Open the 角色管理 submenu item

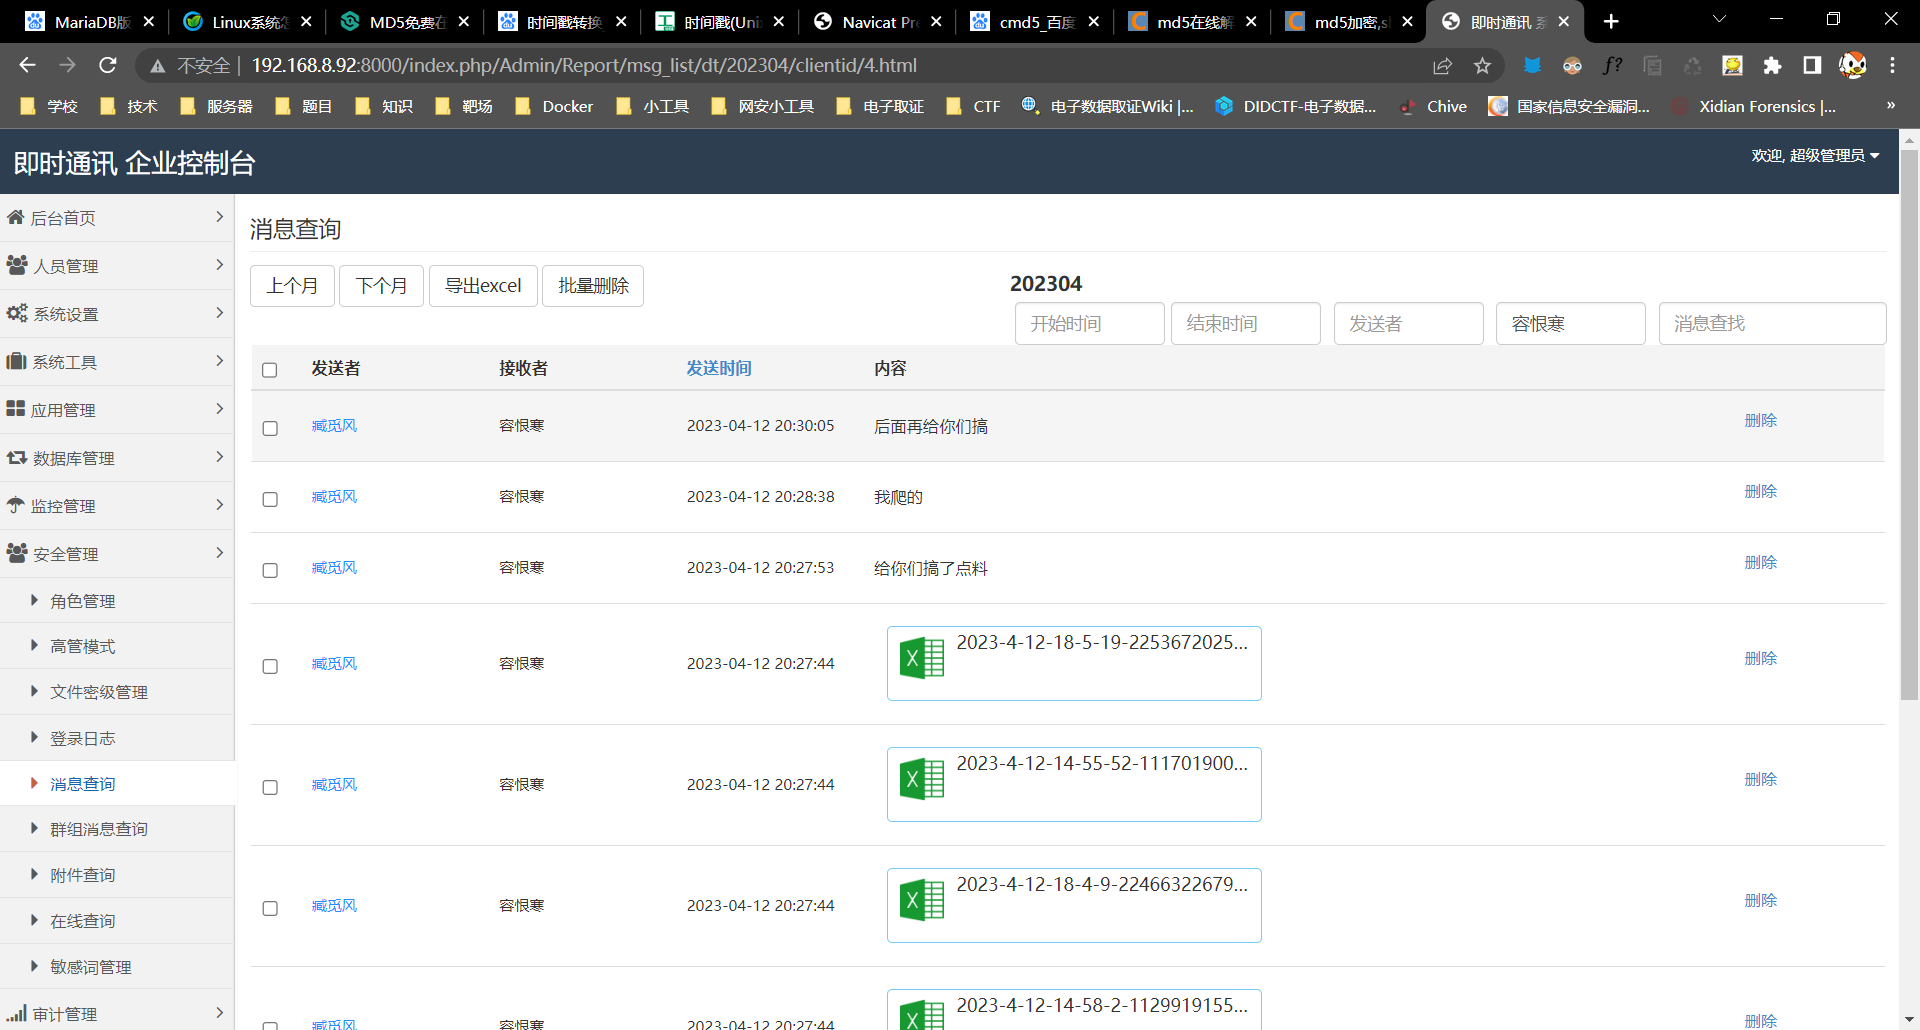(83, 601)
